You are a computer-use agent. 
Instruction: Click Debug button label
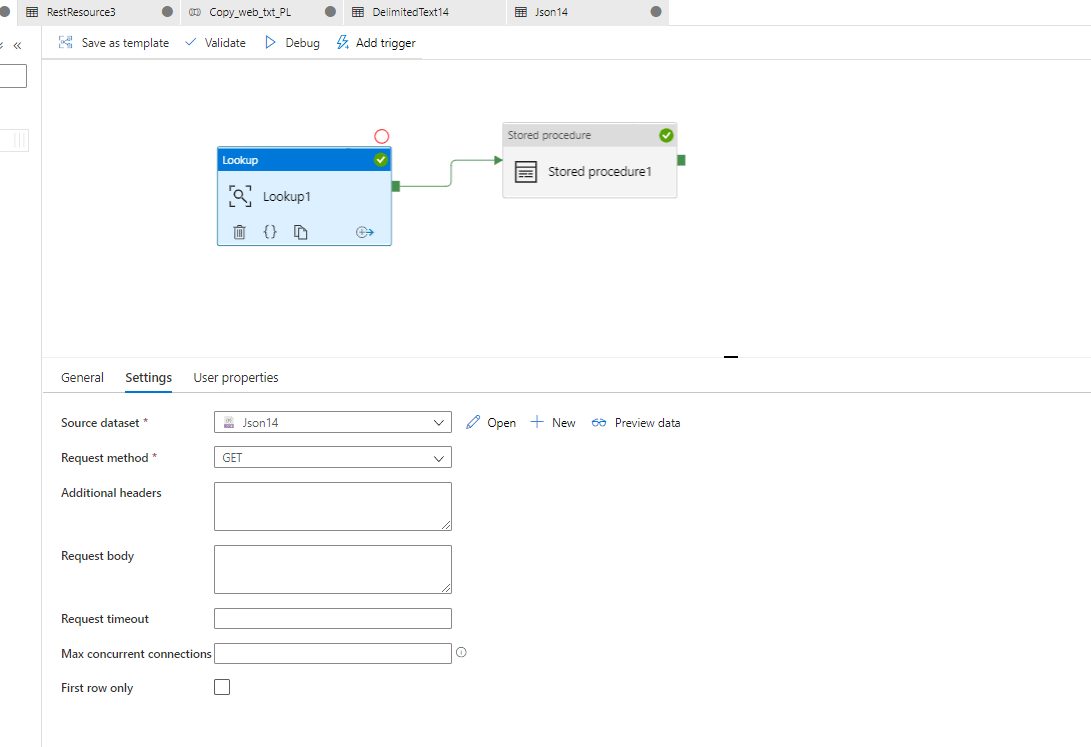(303, 43)
